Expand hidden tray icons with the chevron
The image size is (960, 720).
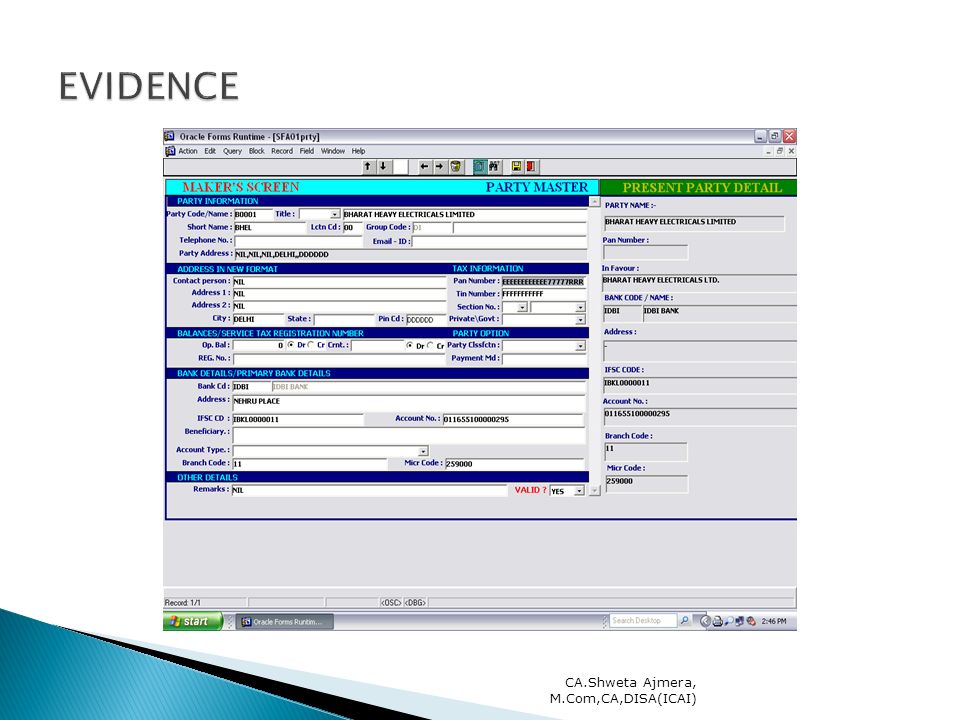(704, 621)
